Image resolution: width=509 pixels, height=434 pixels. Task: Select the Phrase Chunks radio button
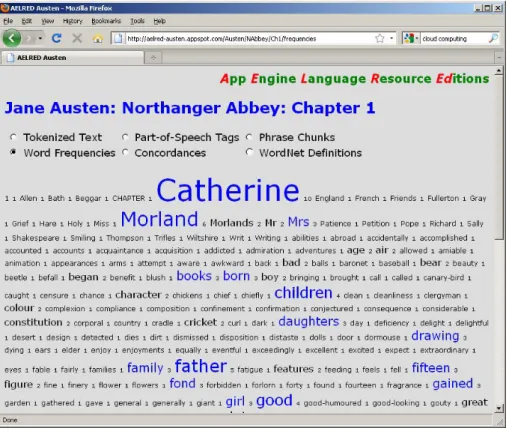click(249, 137)
